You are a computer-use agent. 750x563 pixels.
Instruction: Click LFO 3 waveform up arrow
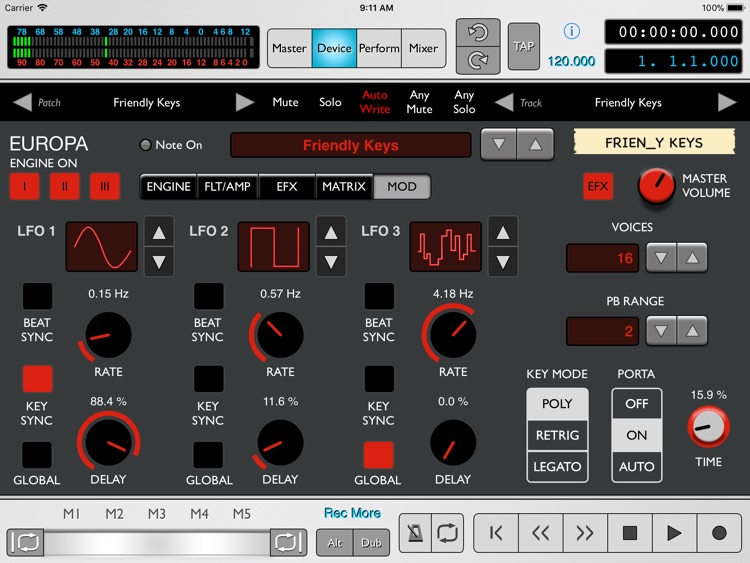503,232
